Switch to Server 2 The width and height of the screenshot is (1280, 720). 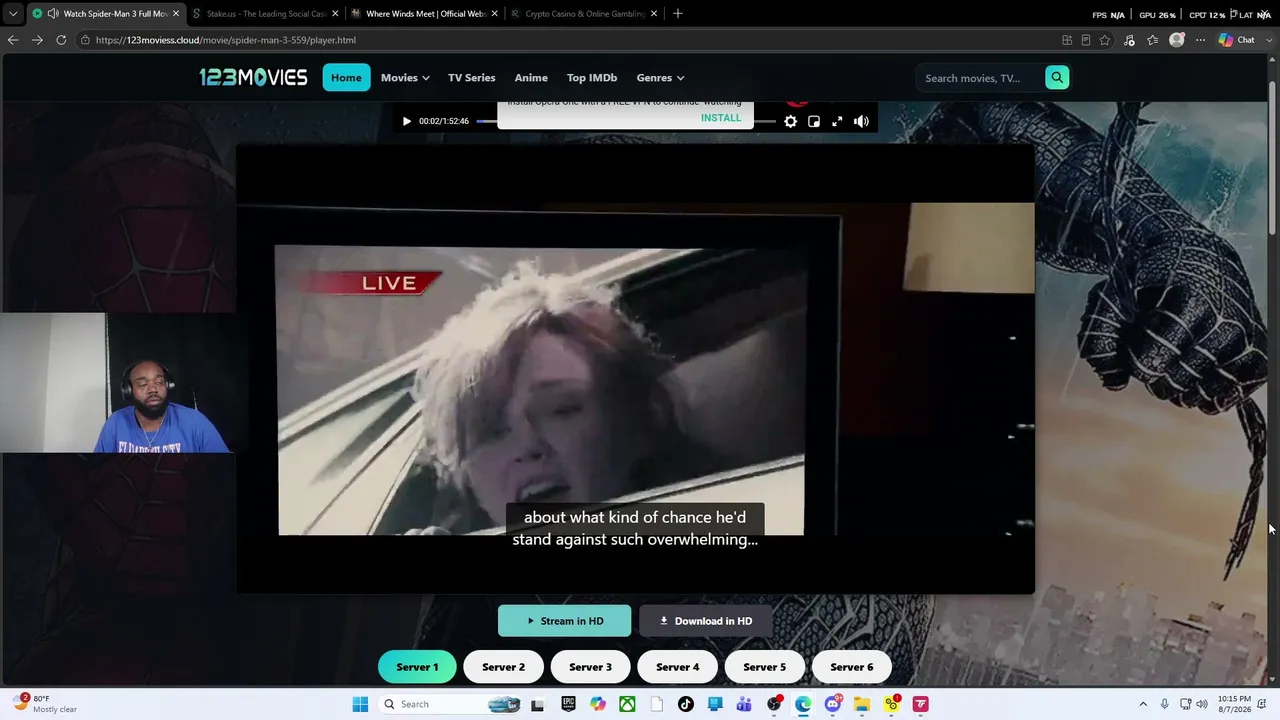(503, 667)
